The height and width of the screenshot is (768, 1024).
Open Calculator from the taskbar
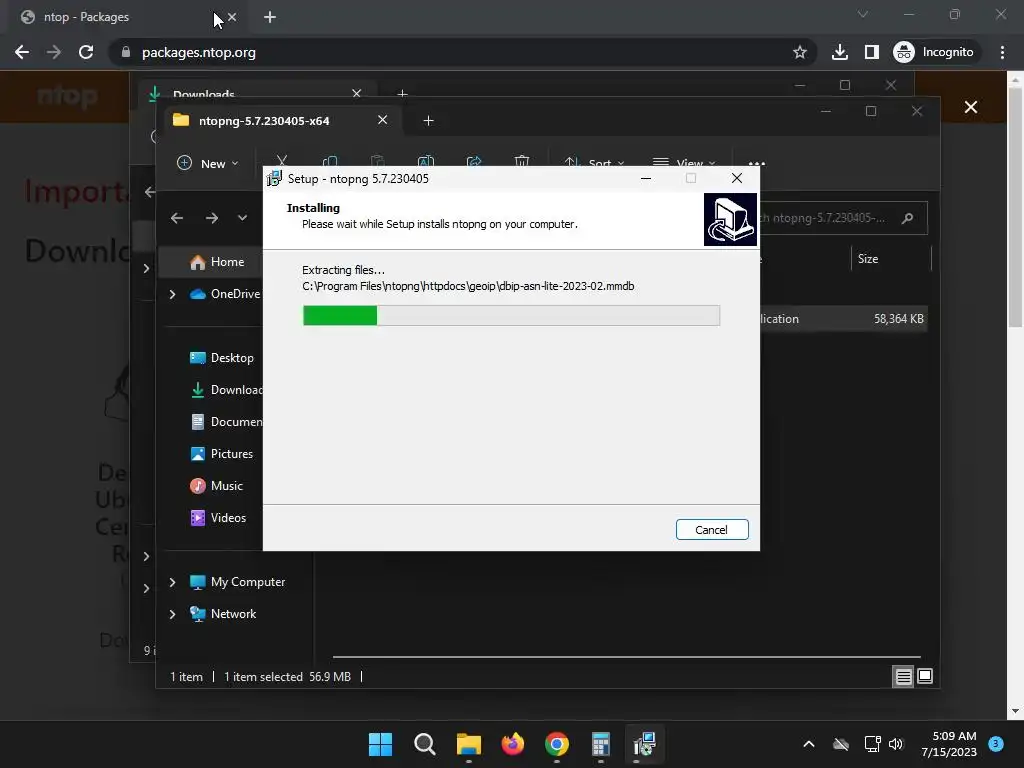pyautogui.click(x=601, y=744)
